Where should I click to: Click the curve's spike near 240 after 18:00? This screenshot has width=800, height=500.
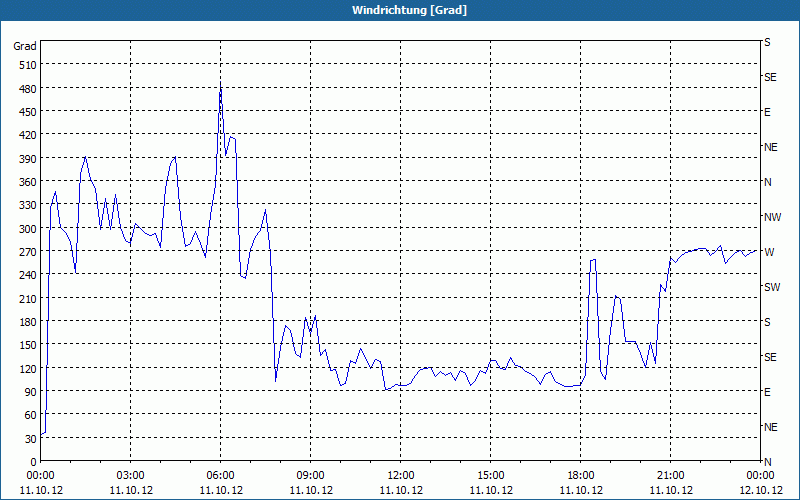(593, 260)
